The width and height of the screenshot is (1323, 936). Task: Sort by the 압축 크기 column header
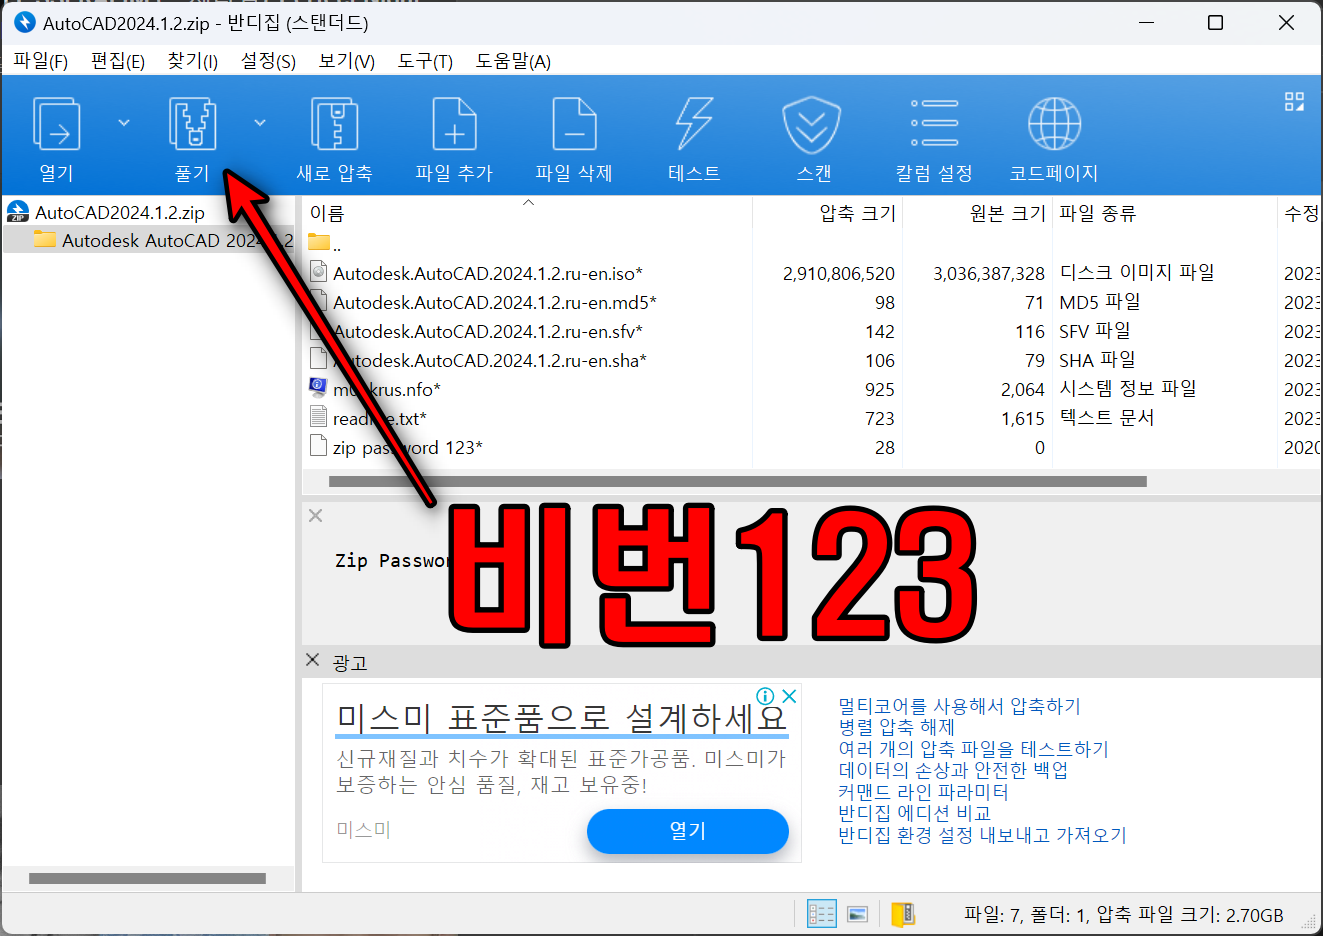[x=857, y=213]
